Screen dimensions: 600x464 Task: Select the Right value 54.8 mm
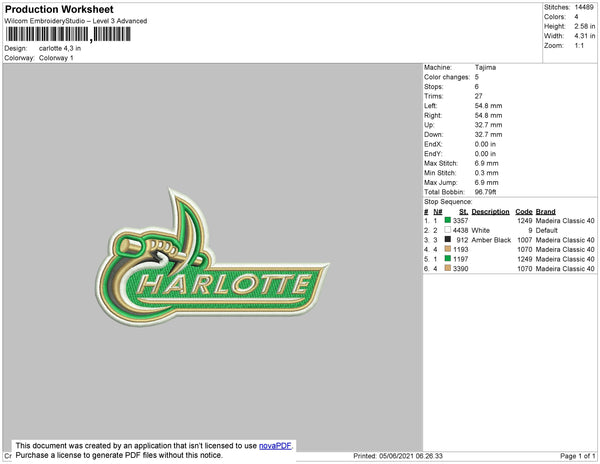(488, 115)
